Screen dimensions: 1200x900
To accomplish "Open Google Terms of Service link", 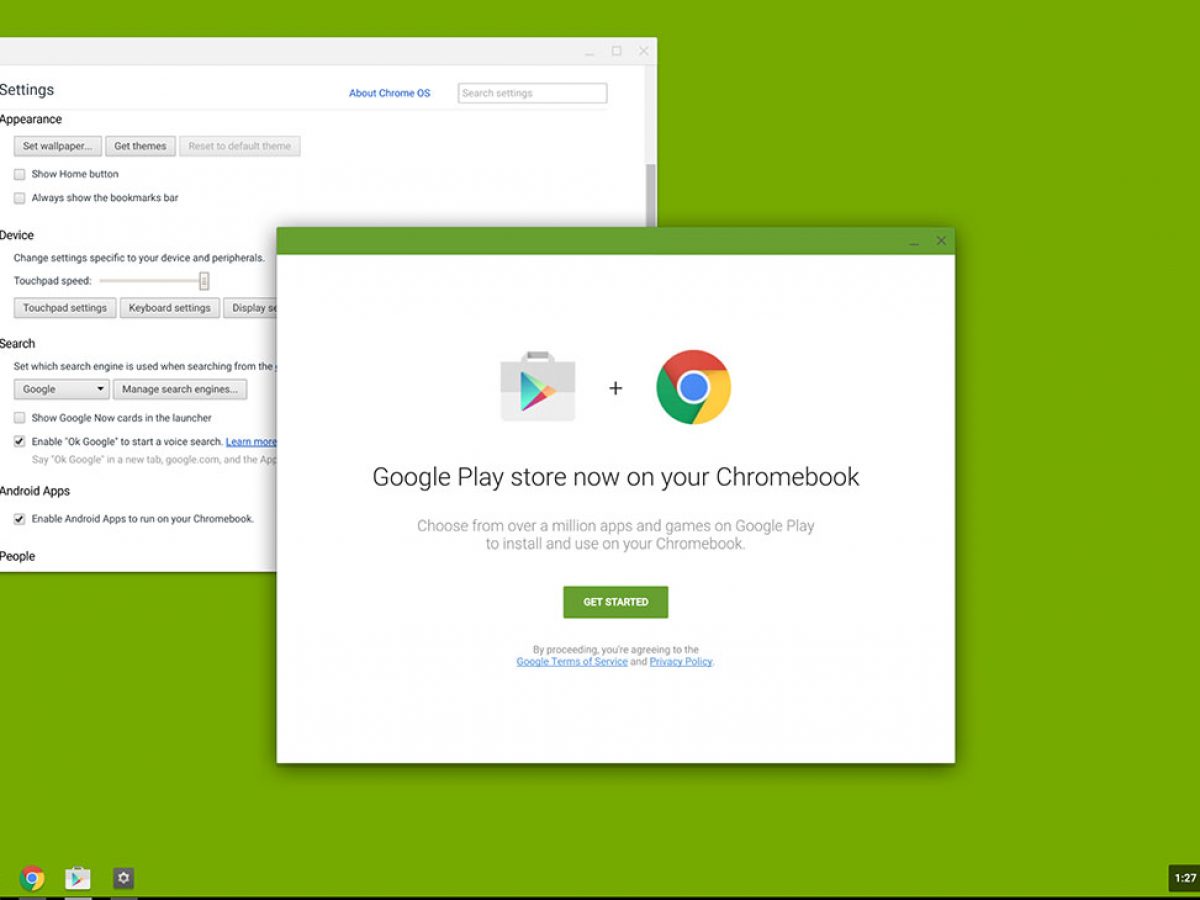I will 572,662.
